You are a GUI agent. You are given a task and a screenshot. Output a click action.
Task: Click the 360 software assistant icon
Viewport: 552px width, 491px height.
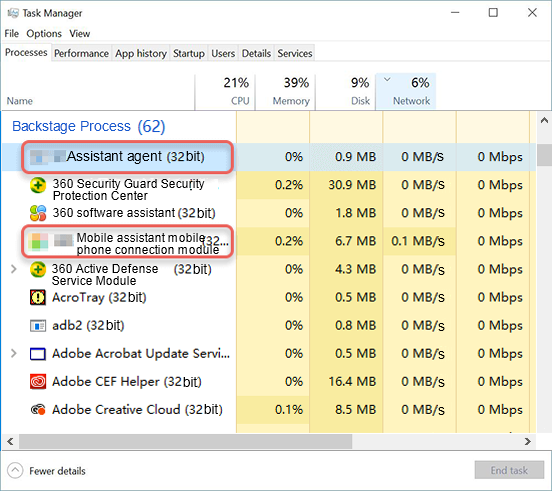pos(38,213)
